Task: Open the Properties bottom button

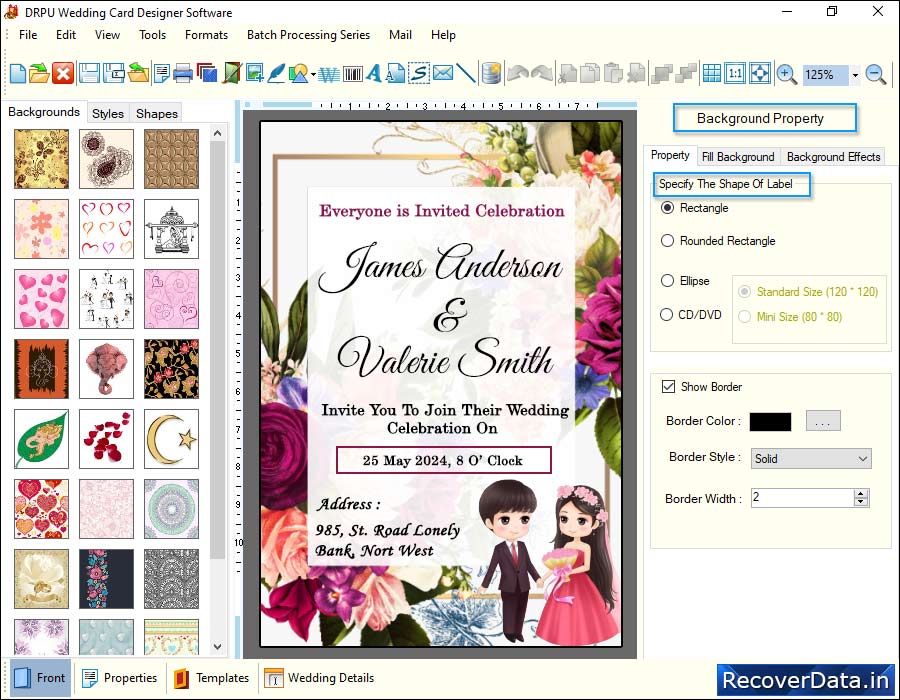Action: [119, 678]
